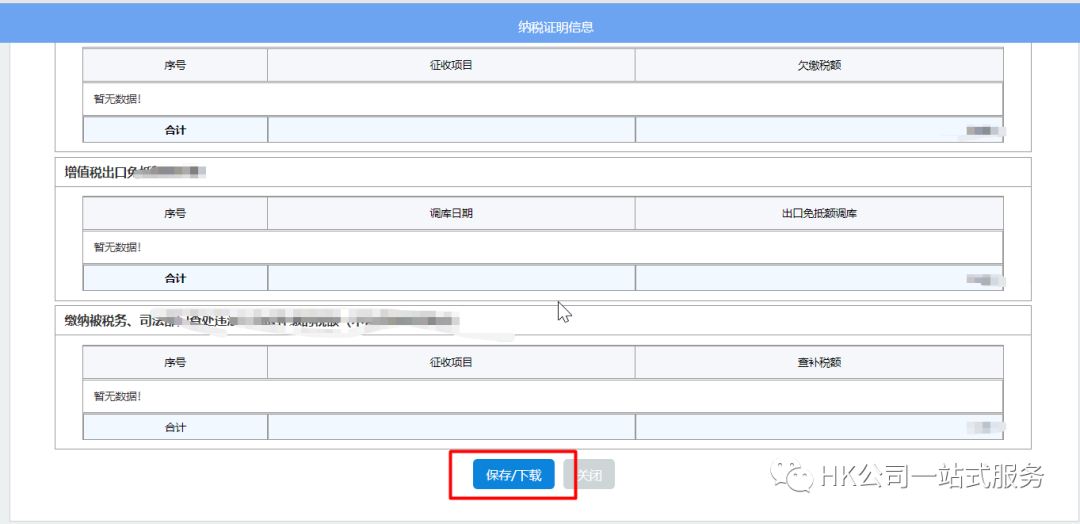This screenshot has width=1080, height=524.
Task: Click the 查补税额 column header
Action: point(818,362)
